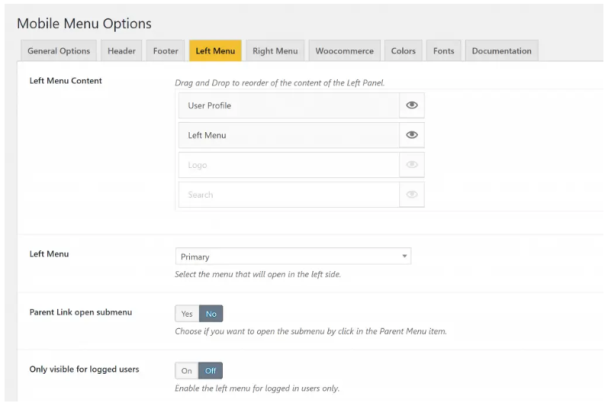Go to the Fonts tab

443,51
